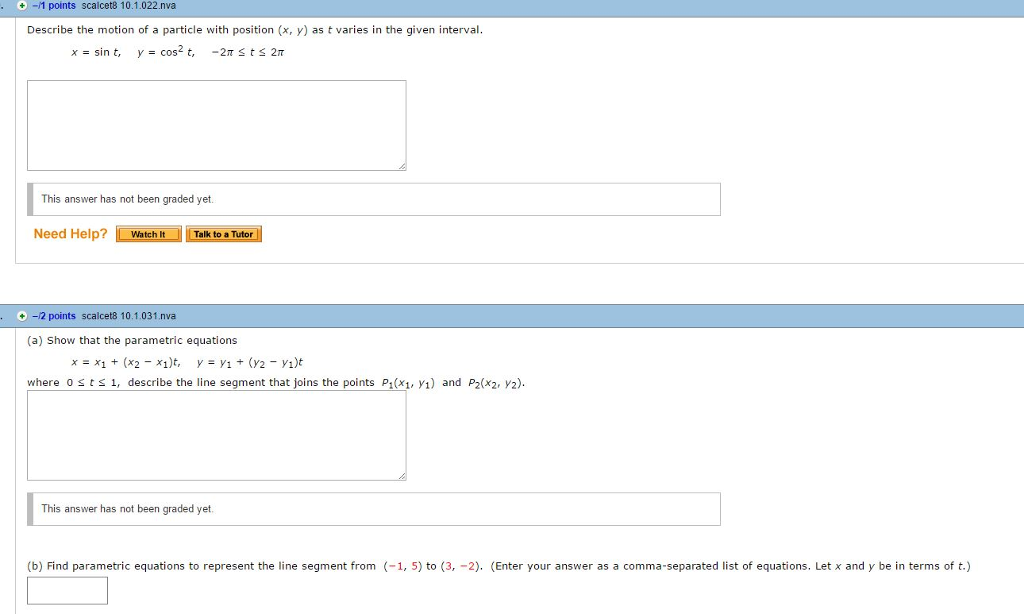Select the part (b) answer entry field

click(67, 590)
